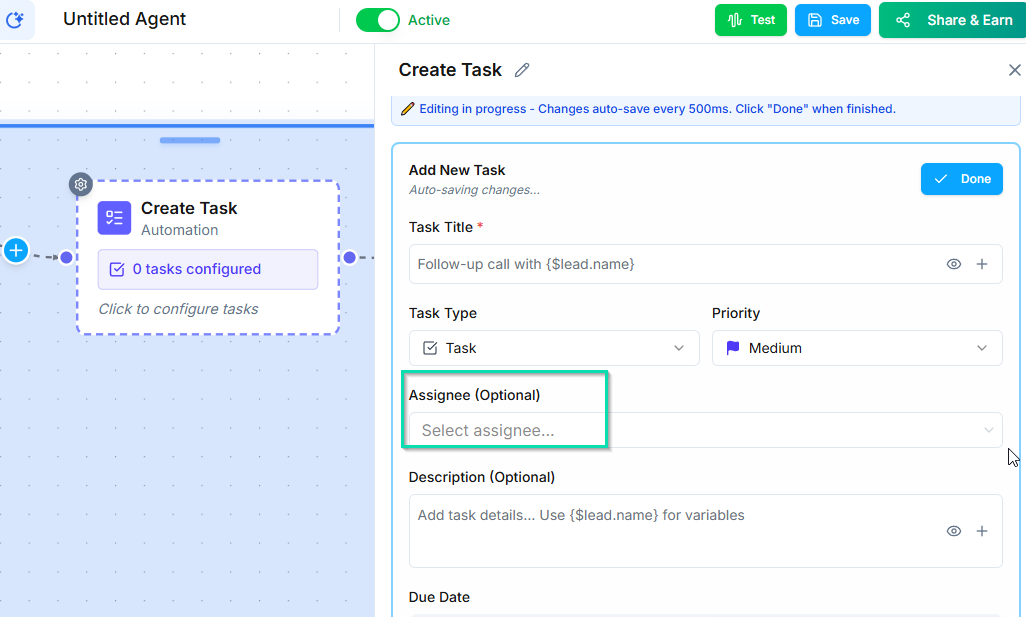This screenshot has width=1026, height=617.
Task: Open the 0 tasks configured list
Action: (x=207, y=269)
